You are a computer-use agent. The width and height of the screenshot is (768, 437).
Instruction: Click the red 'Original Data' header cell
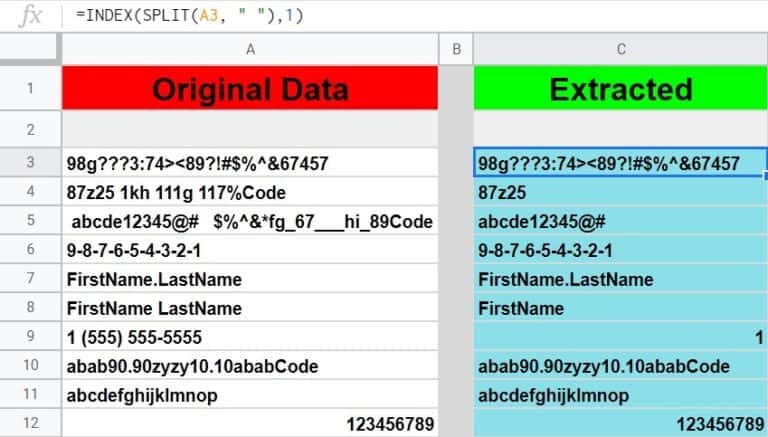tap(250, 88)
